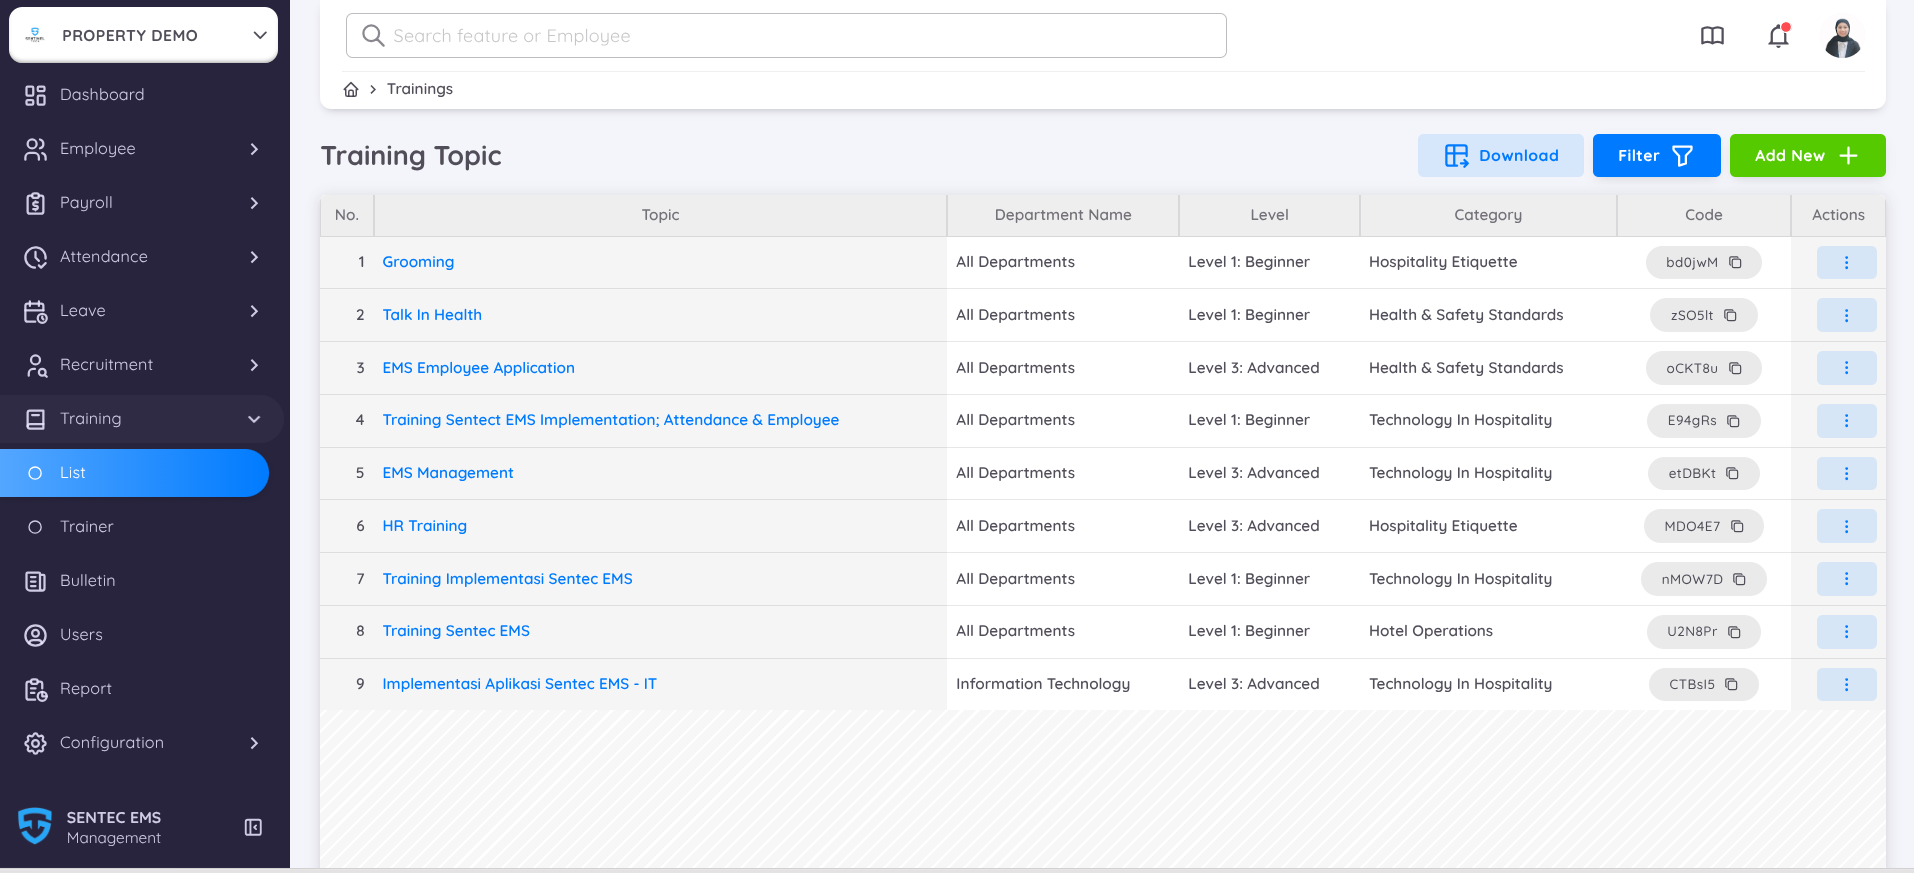Click the search feature or employee field
Viewport: 1914px width, 873px height.
[786, 36]
